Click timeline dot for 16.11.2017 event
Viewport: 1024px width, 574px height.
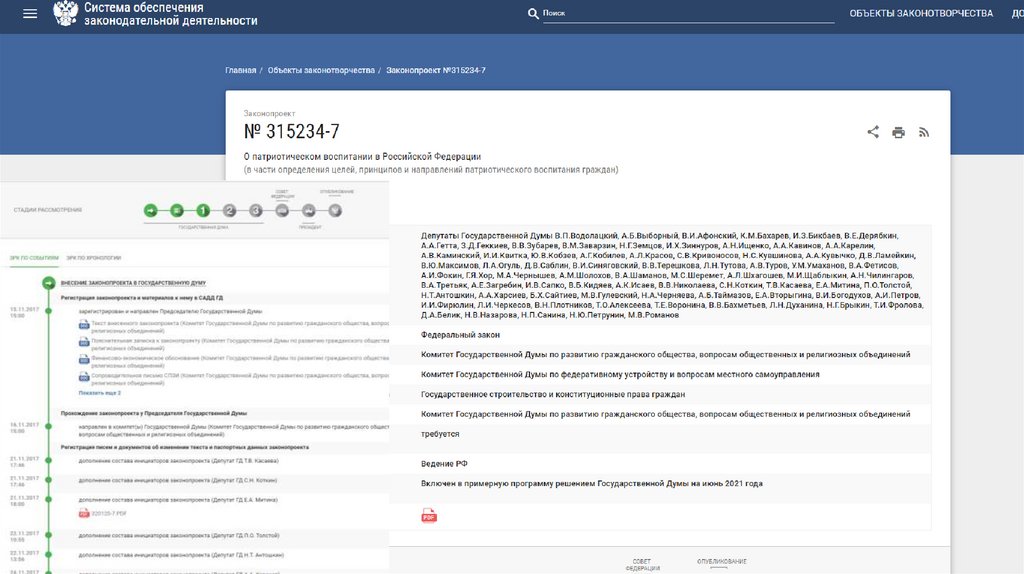(48, 426)
